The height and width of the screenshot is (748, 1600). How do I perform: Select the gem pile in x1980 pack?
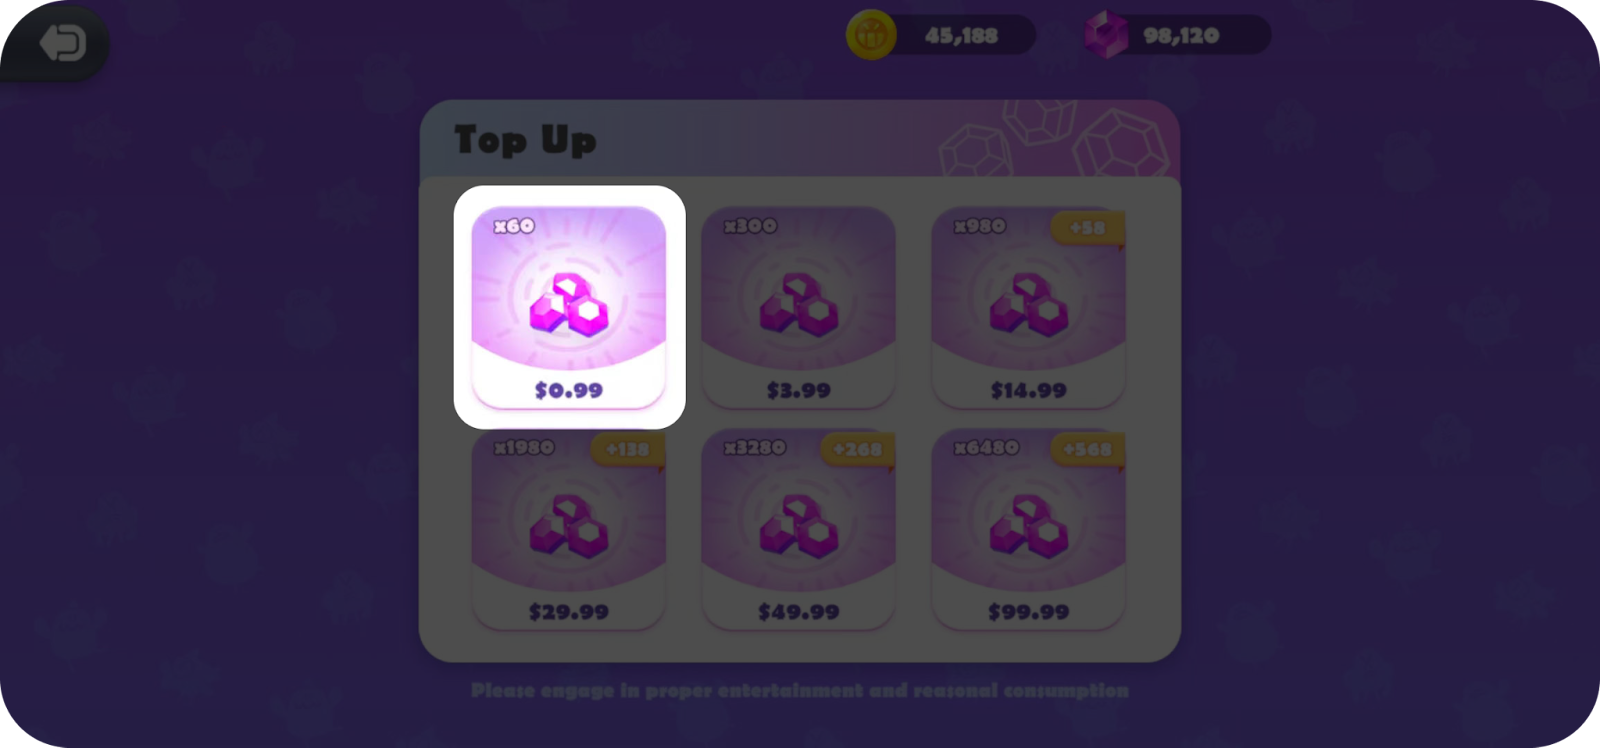569,525
